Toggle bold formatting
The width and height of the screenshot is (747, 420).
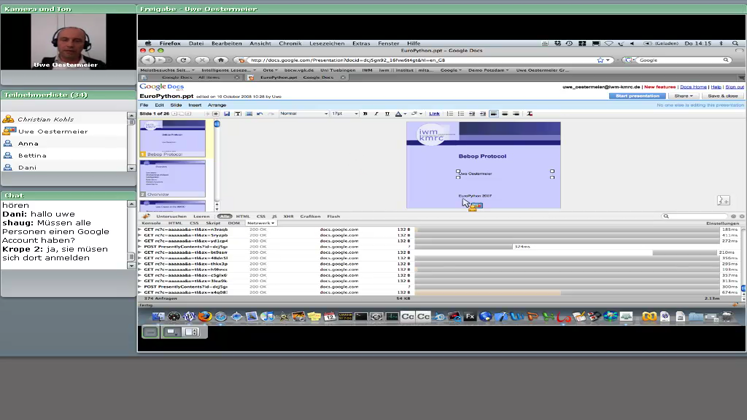[x=365, y=114]
